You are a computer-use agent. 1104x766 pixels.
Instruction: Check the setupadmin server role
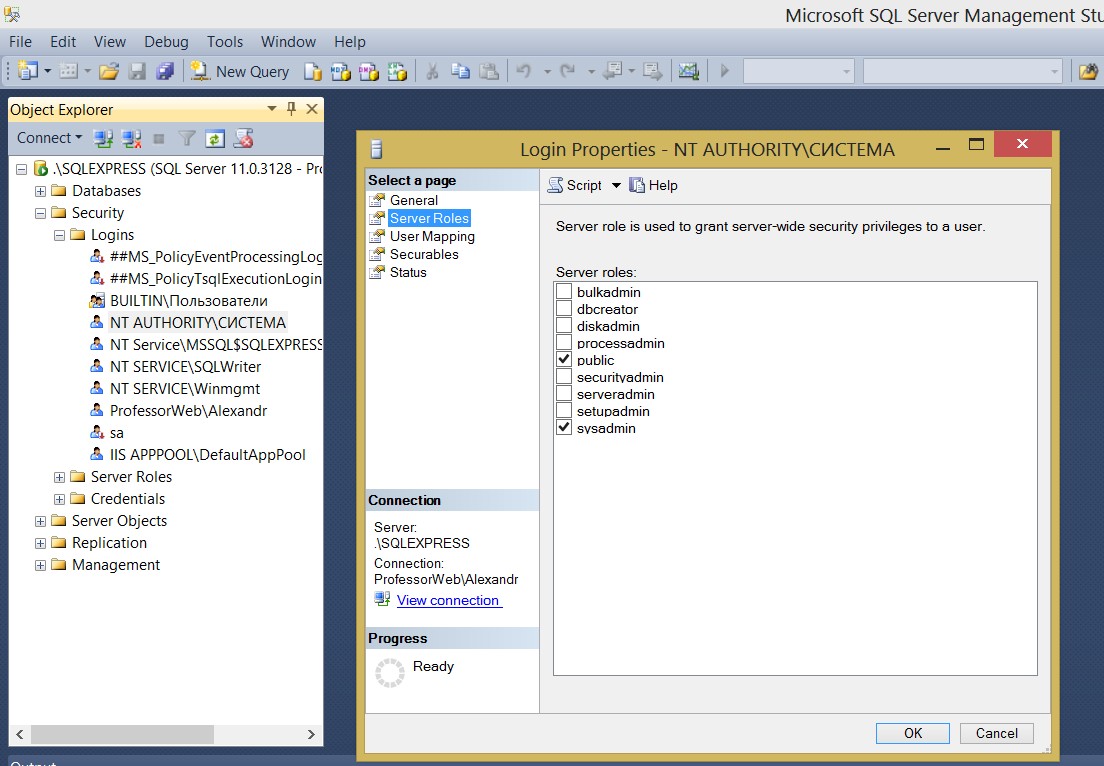[564, 410]
